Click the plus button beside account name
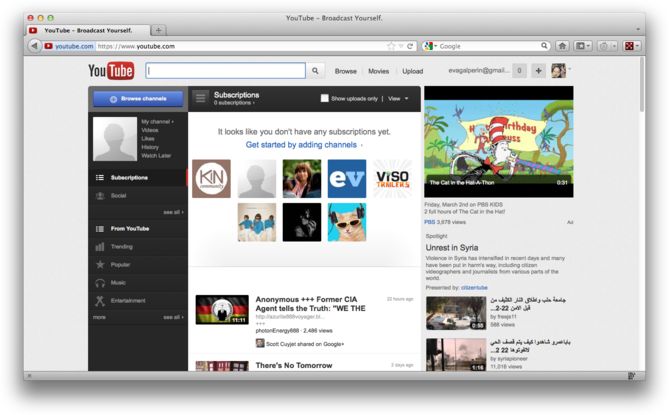 click(538, 71)
